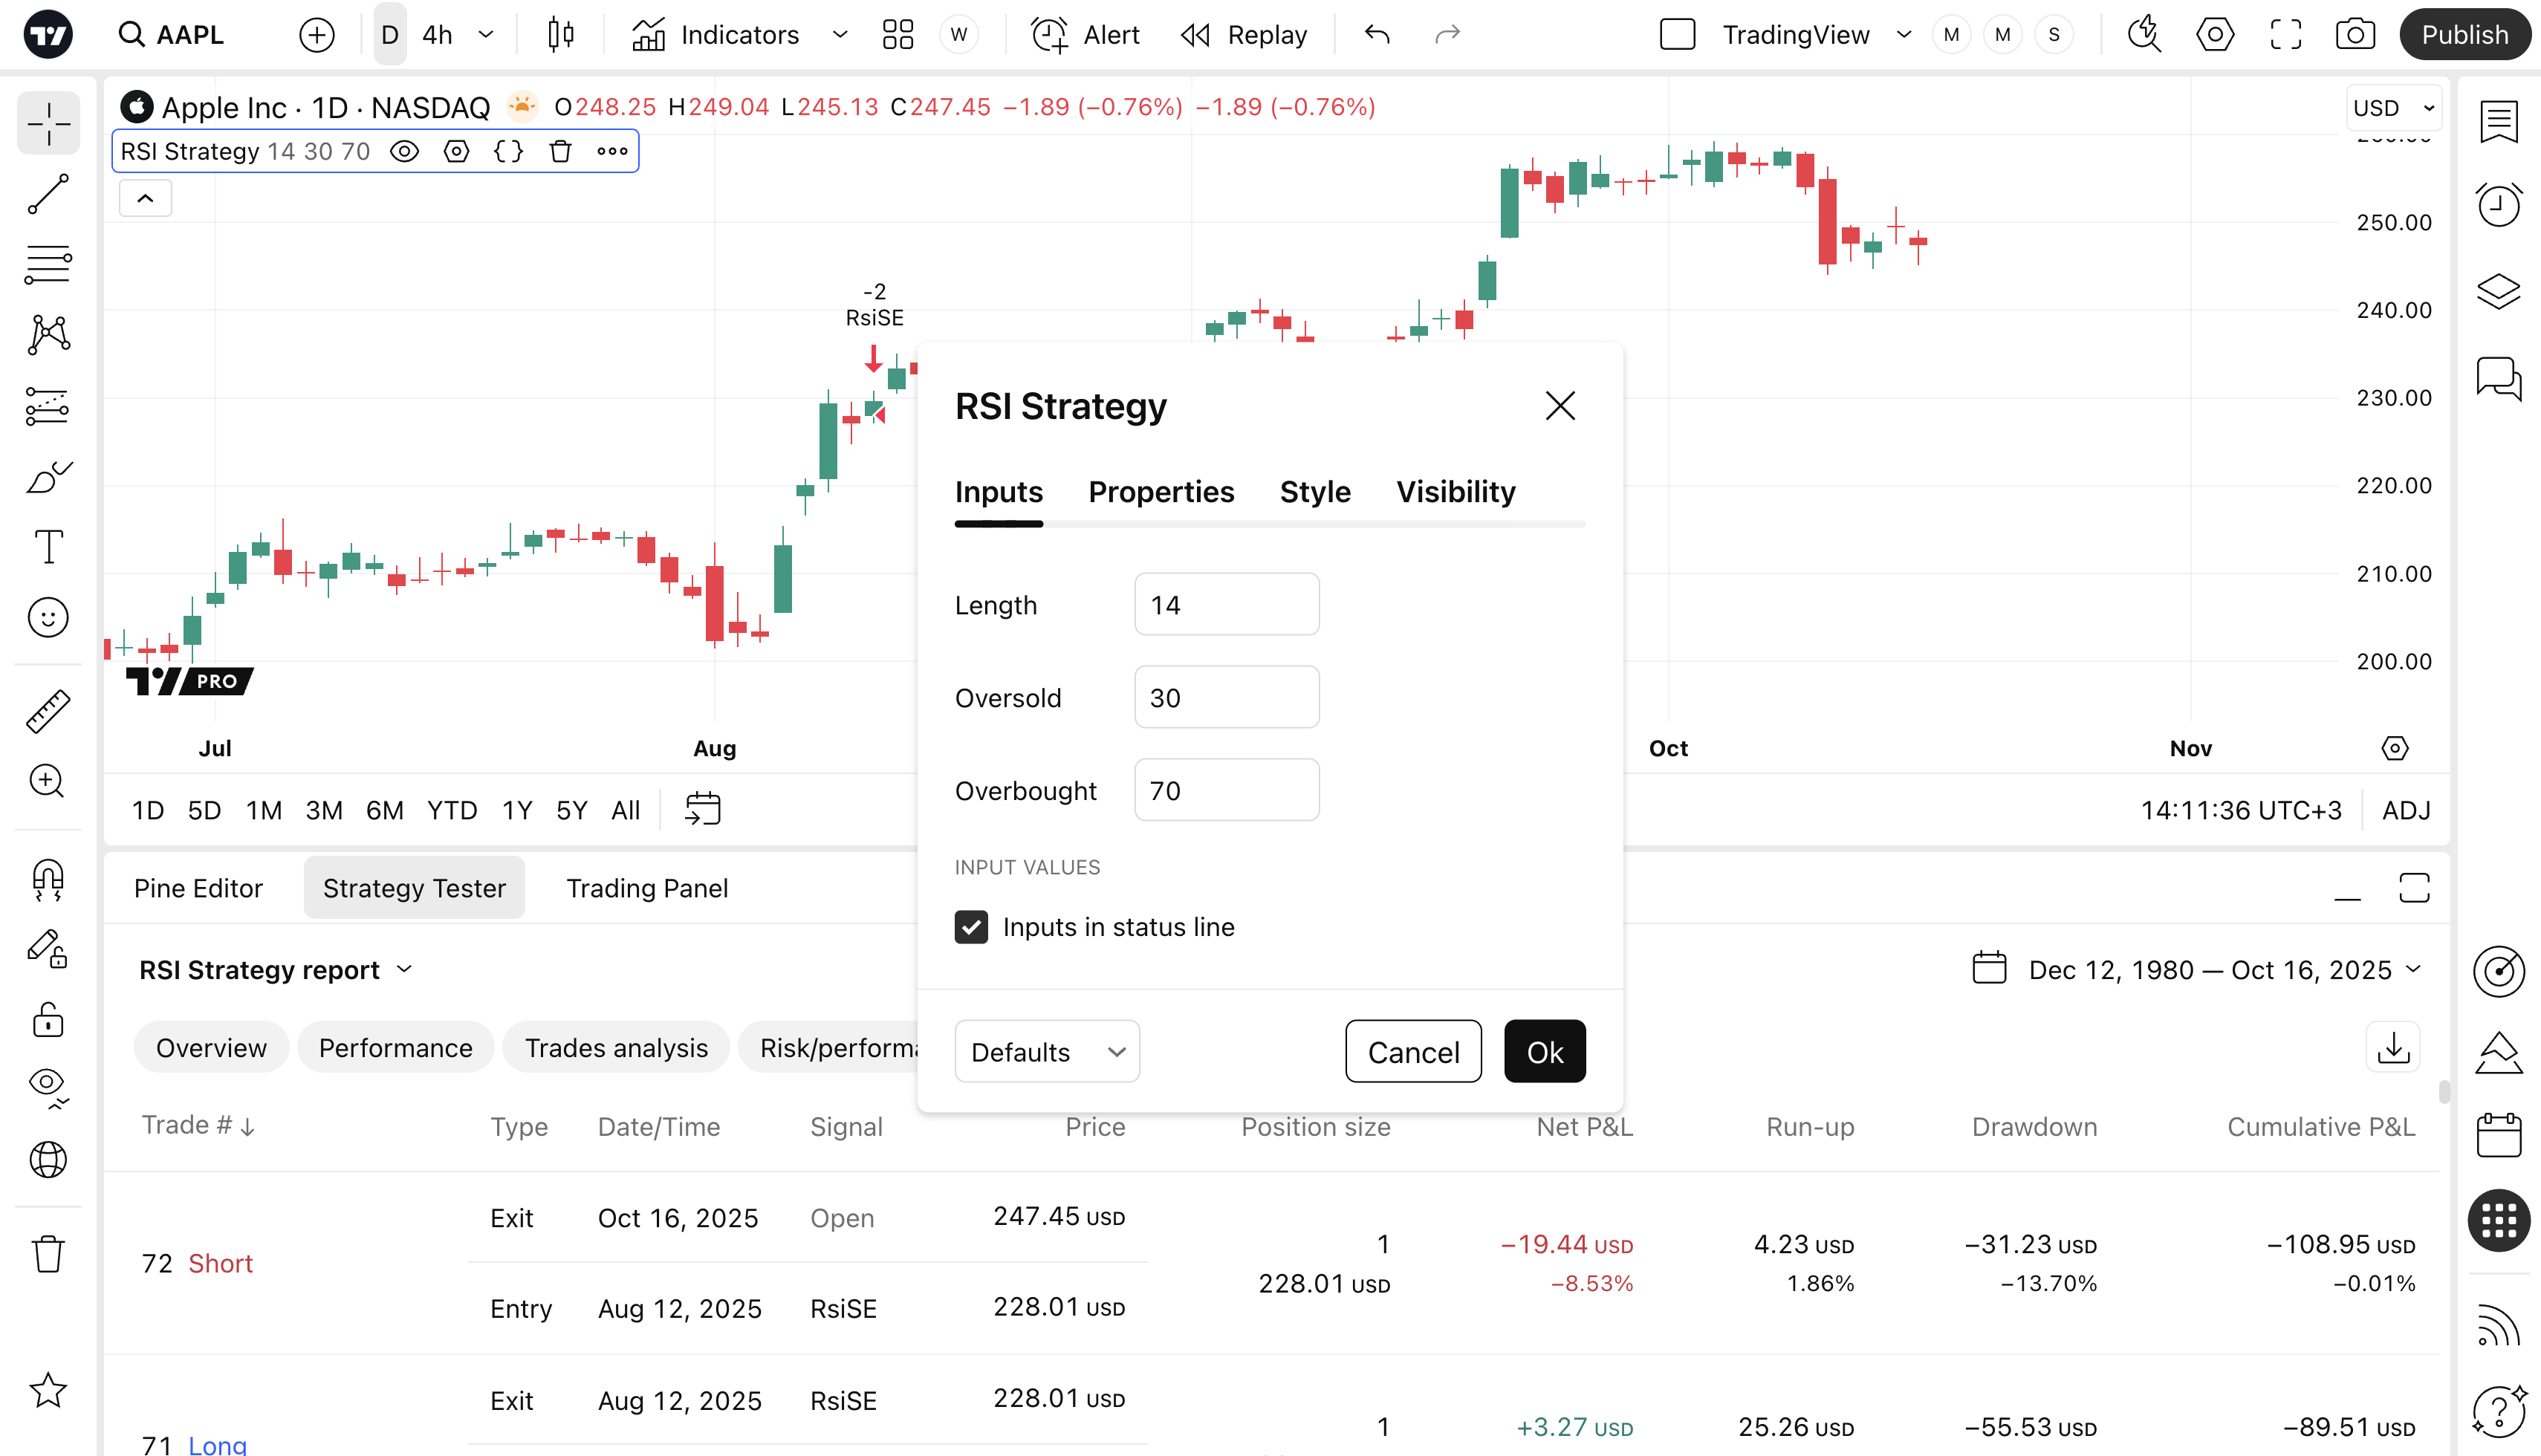The image size is (2541, 1456).
Task: Hide RSI Strategy using eye icon
Action: click(404, 151)
